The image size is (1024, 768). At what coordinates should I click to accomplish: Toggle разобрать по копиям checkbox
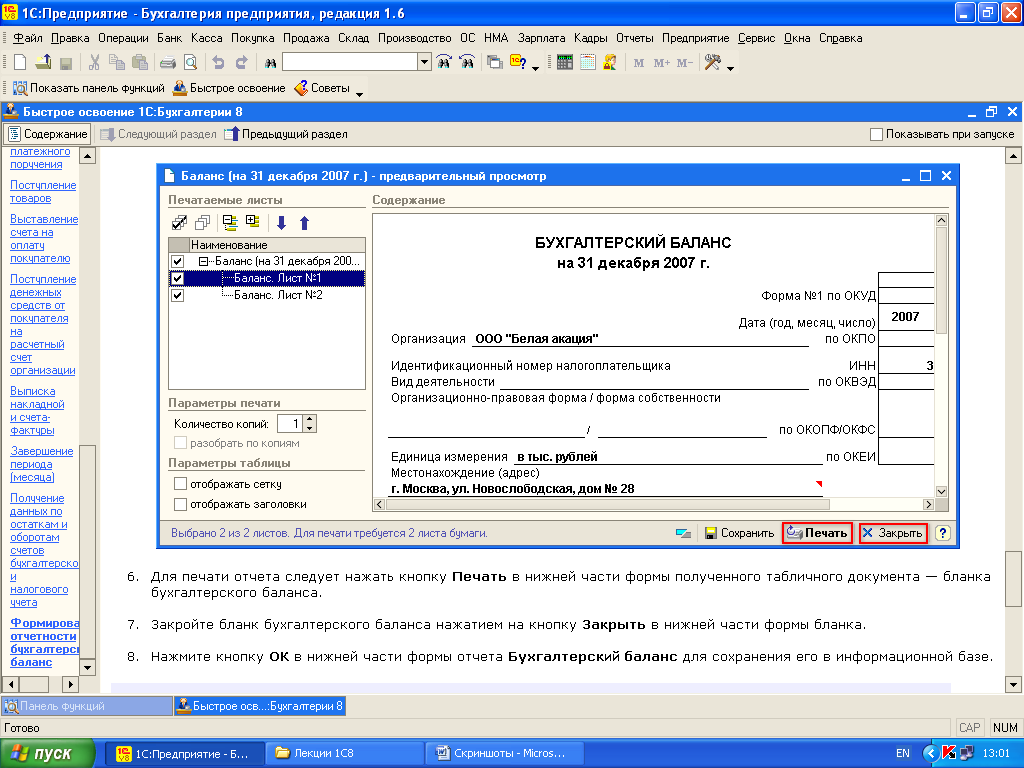coord(180,443)
